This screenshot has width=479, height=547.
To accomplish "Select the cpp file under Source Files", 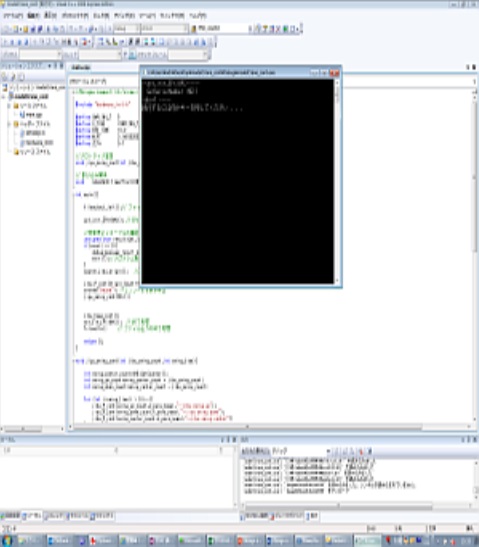I will [31, 115].
